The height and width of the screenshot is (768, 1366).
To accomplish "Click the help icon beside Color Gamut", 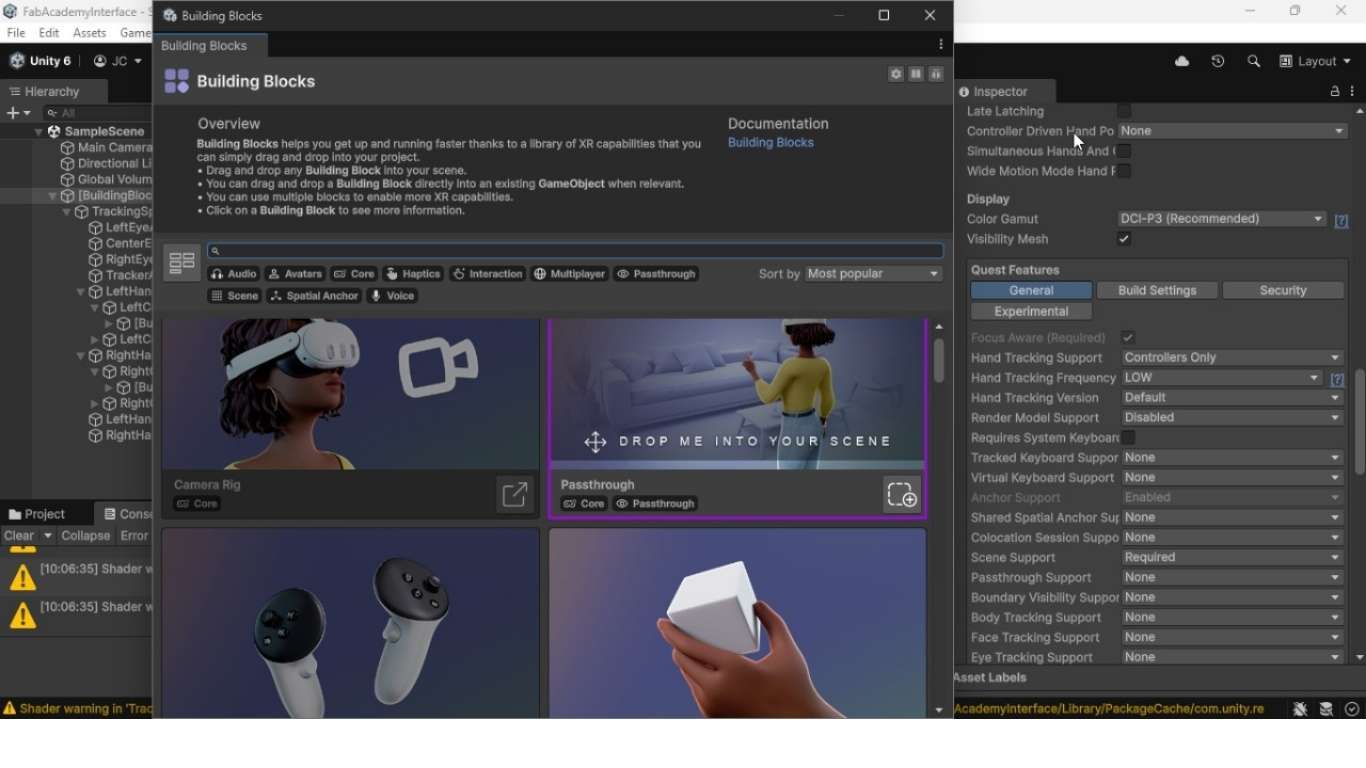I will pos(1342,221).
